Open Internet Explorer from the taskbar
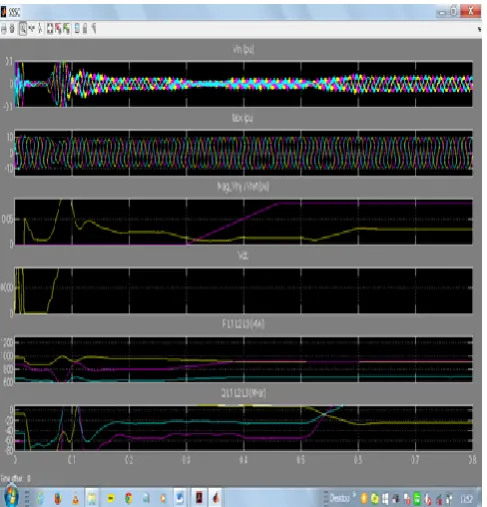The height and width of the screenshot is (507, 487). [40, 498]
